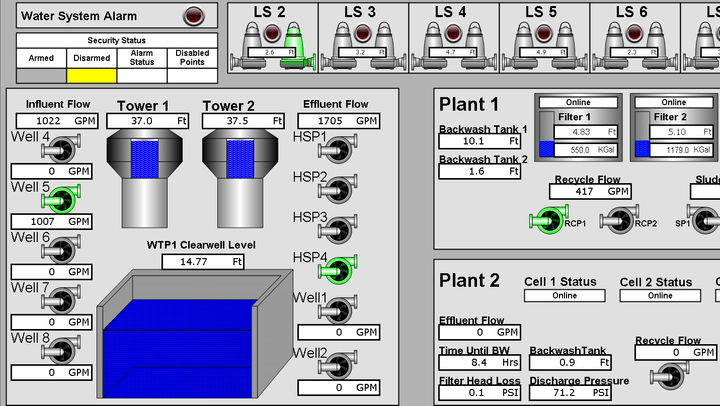Select the Well1 pump icon
The image size is (720, 406).
(x=338, y=310)
